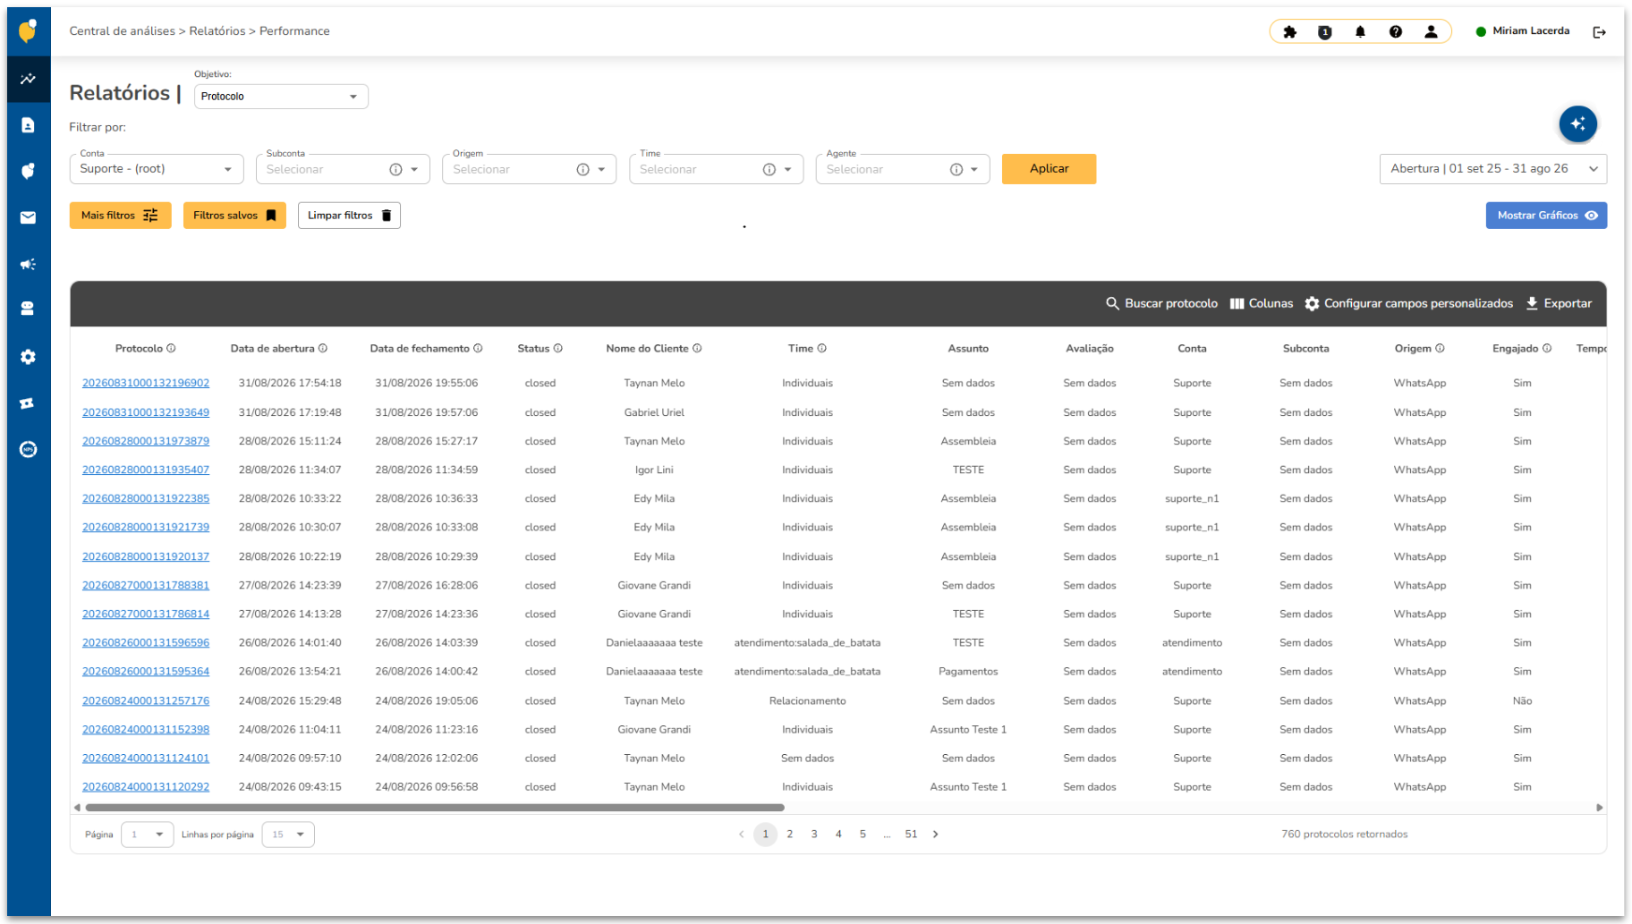This screenshot has width=1632, height=924.
Task: Expand the Abertura date range selector
Action: click(1493, 169)
